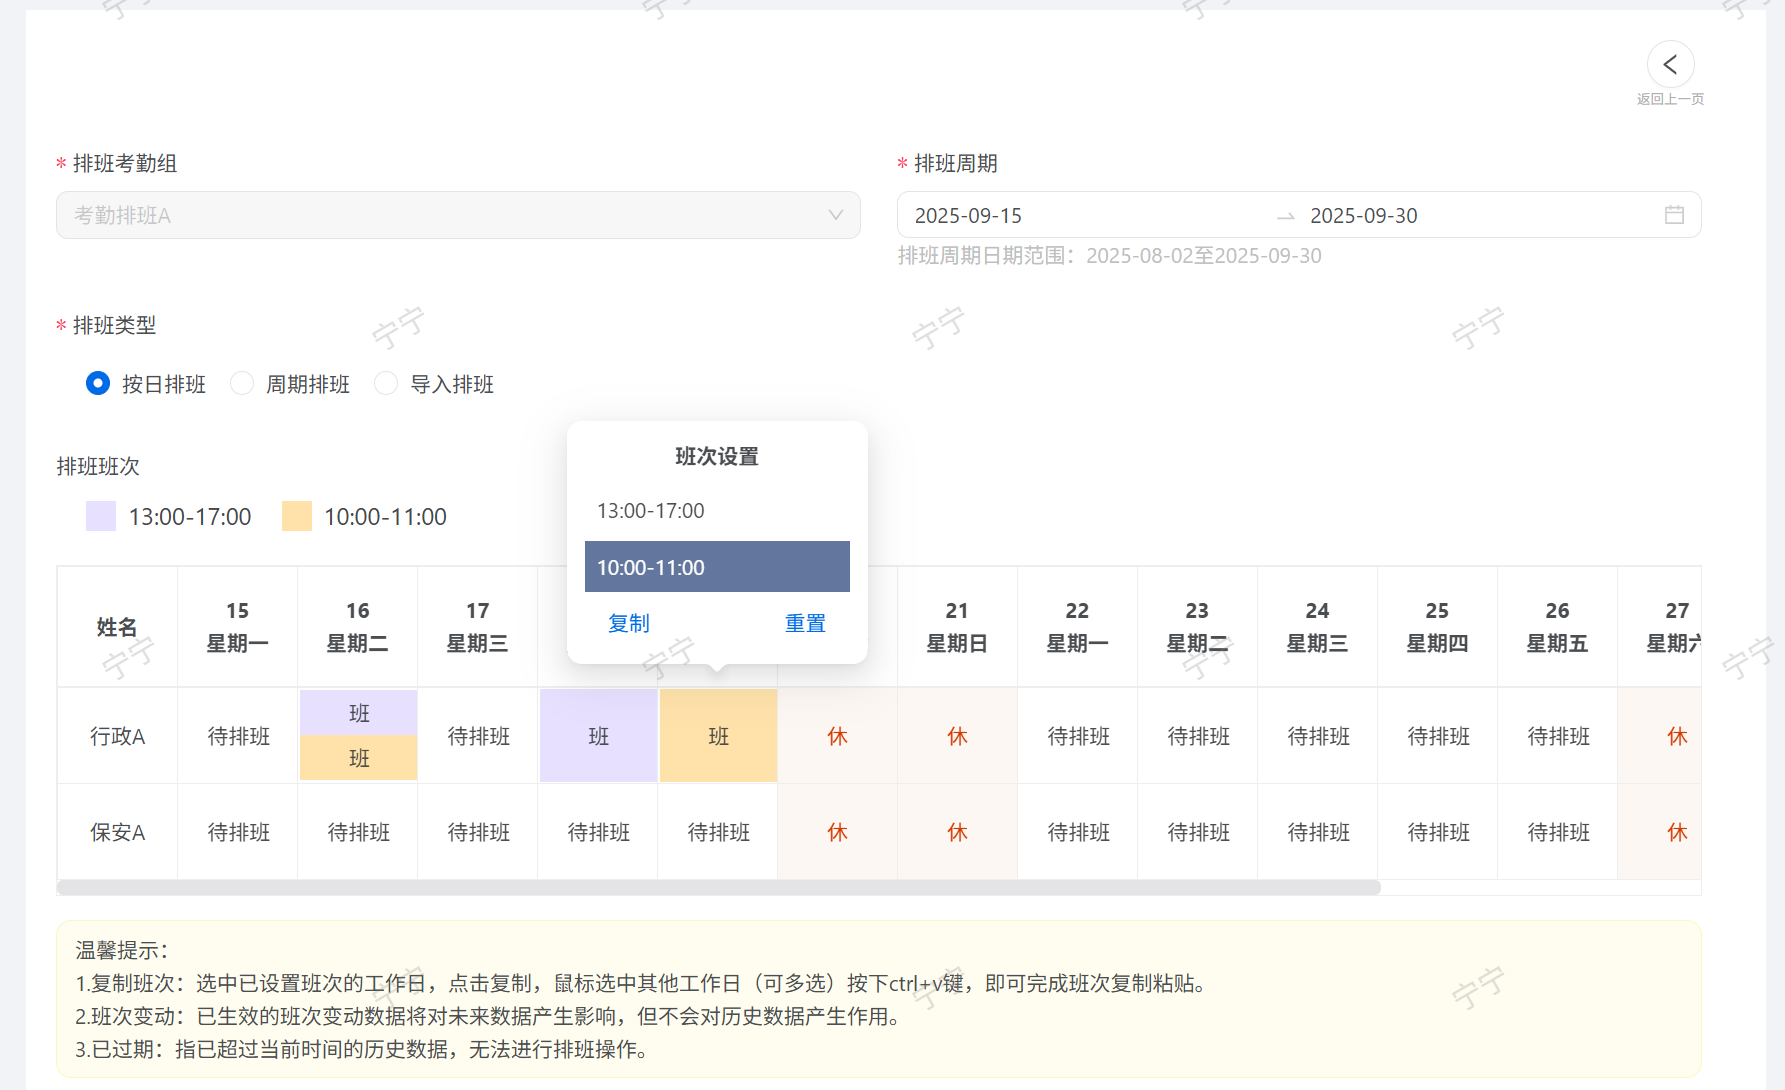The width and height of the screenshot is (1785, 1090).
Task: Click the orange 10:00-11:00 legend swatch
Action: click(x=297, y=516)
